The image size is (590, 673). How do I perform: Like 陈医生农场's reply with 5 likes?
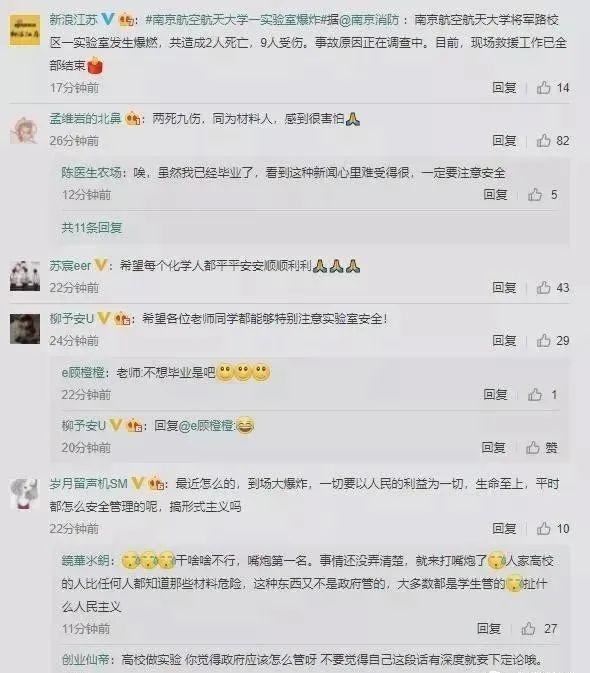click(x=535, y=194)
